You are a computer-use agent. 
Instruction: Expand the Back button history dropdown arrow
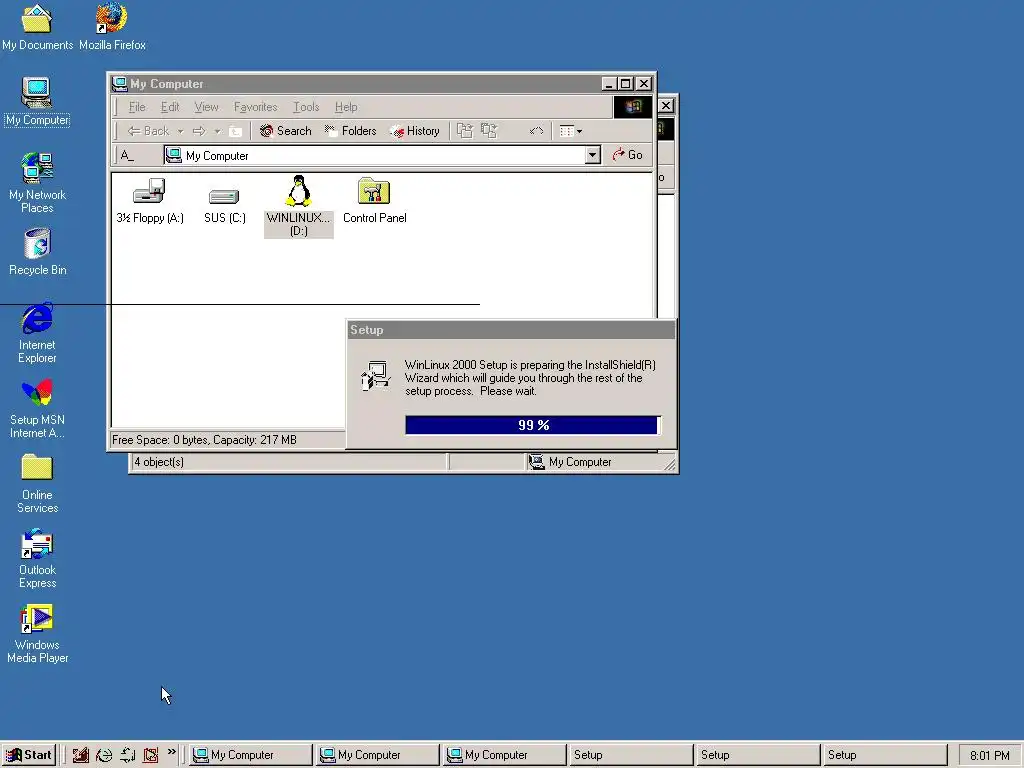point(180,131)
